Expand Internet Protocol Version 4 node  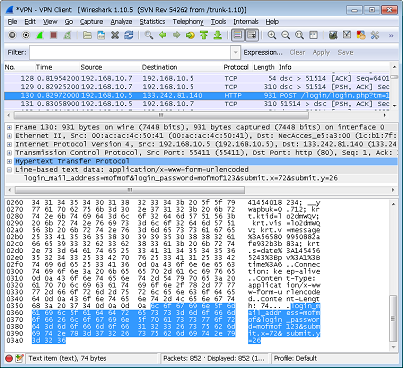[9, 144]
